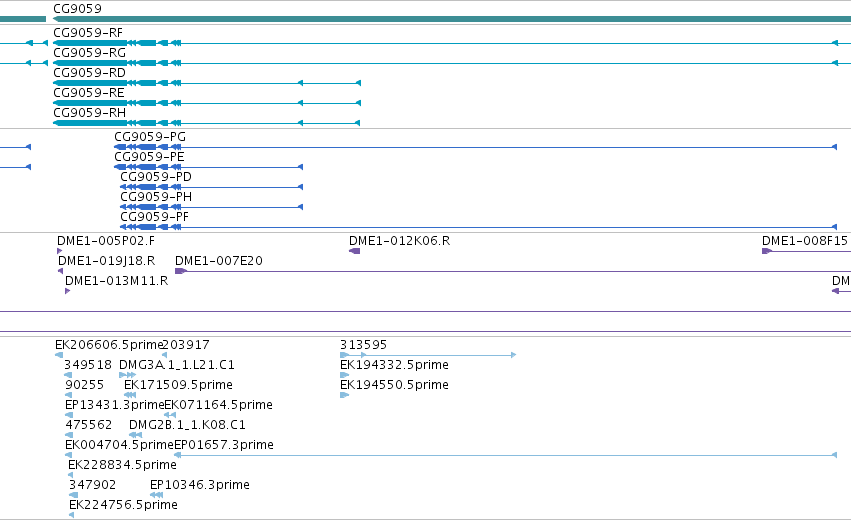
Task: Select the EP13431.3prime EST label
Action: (115, 405)
